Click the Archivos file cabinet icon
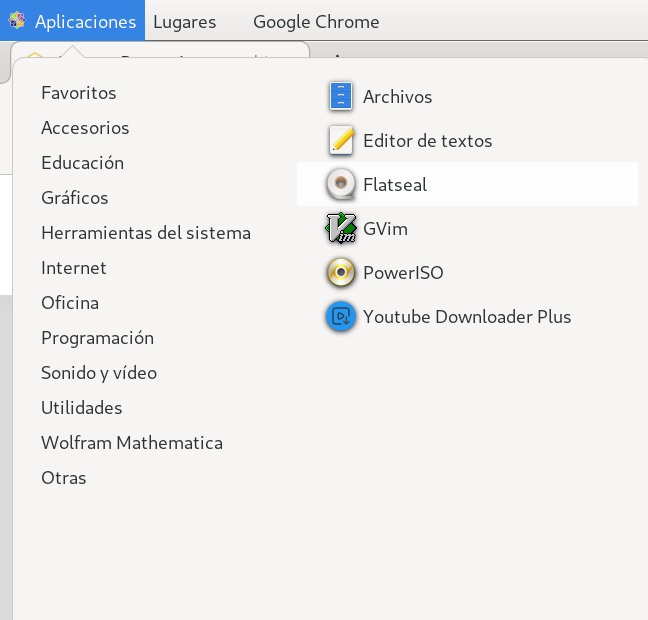Image resolution: width=648 pixels, height=620 pixels. click(342, 97)
